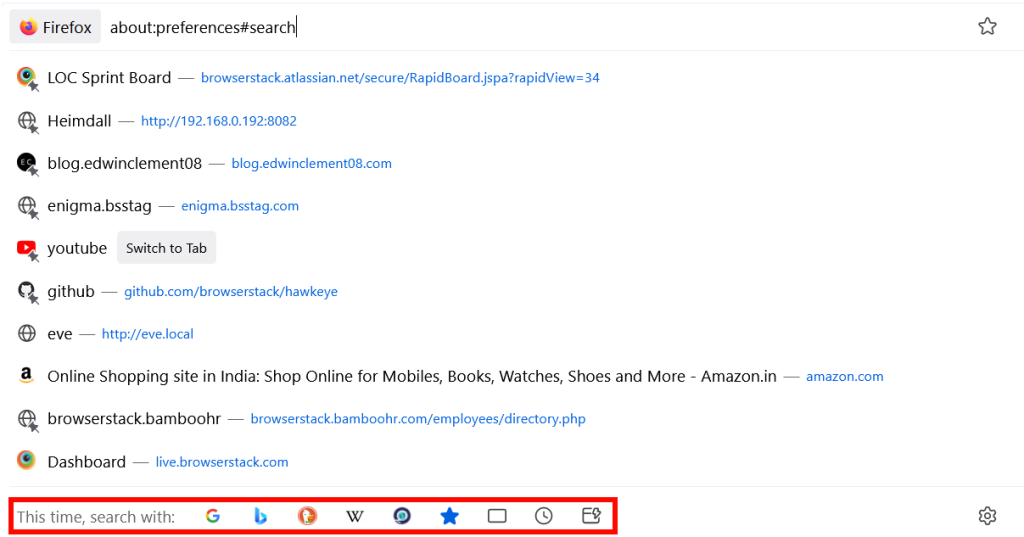Image resolution: width=1024 pixels, height=537 pixels.
Task: Open http://192.168.0.192:8082 link
Action: [x=219, y=121]
